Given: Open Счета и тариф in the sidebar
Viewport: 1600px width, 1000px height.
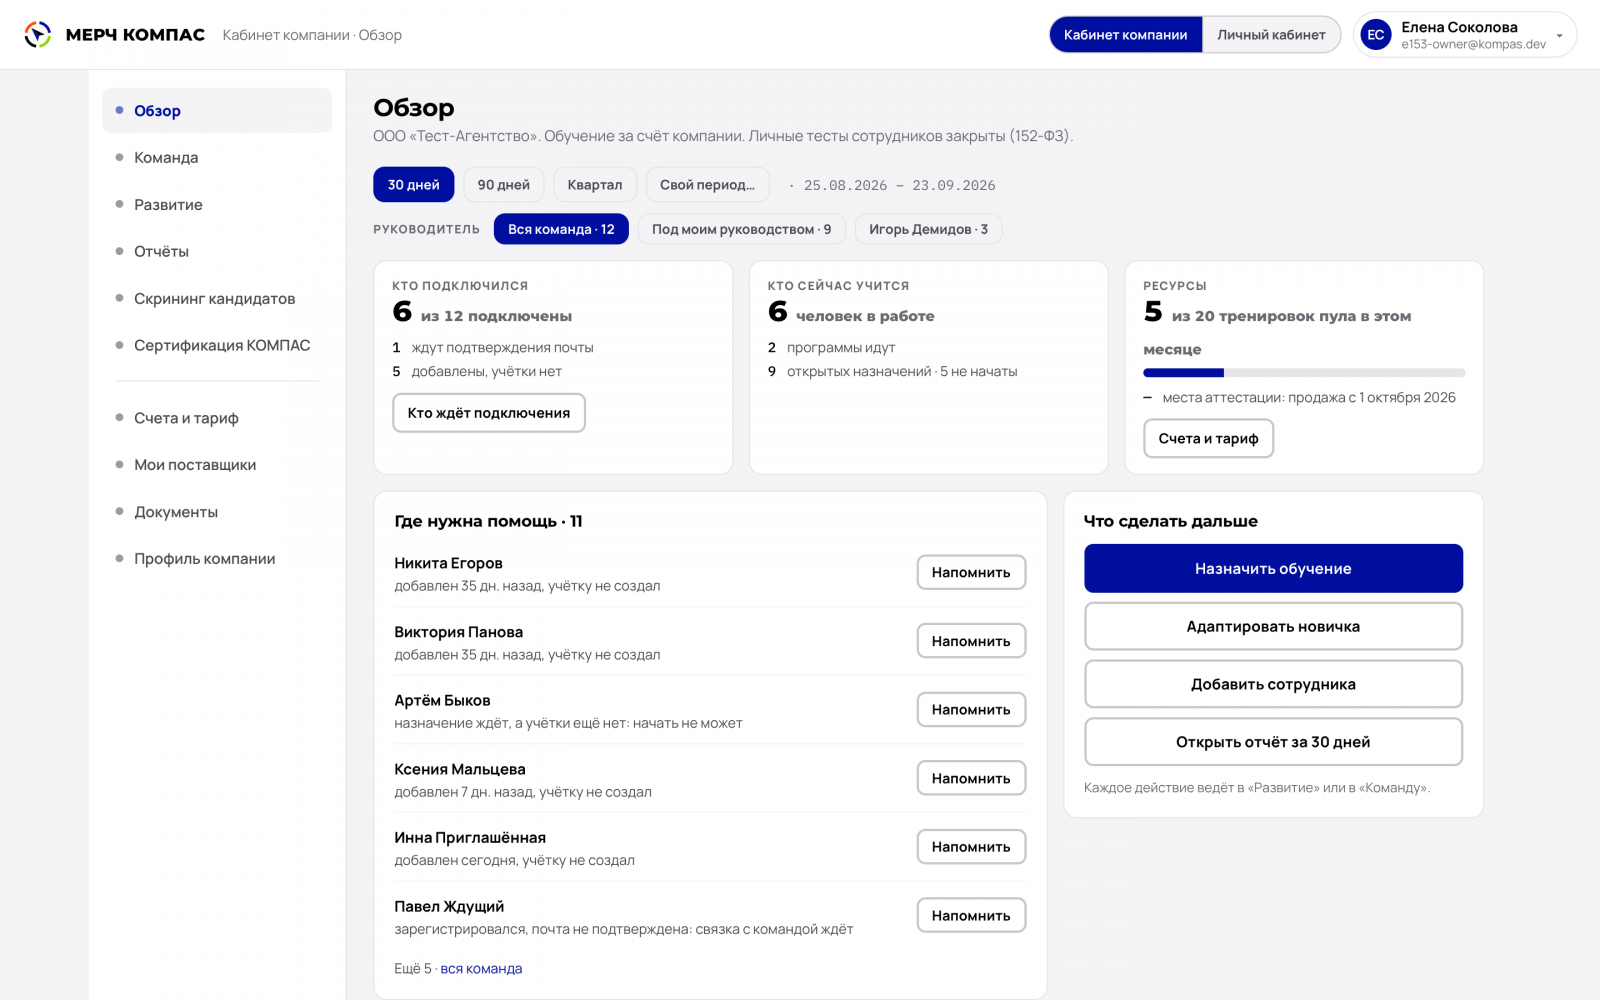Looking at the screenshot, I should 217,418.
